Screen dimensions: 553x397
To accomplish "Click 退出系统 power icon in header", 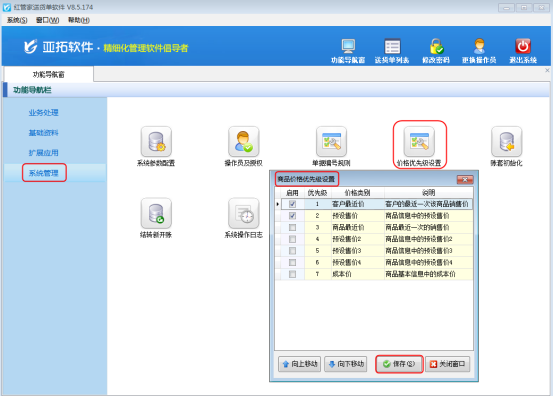I will 523,46.
